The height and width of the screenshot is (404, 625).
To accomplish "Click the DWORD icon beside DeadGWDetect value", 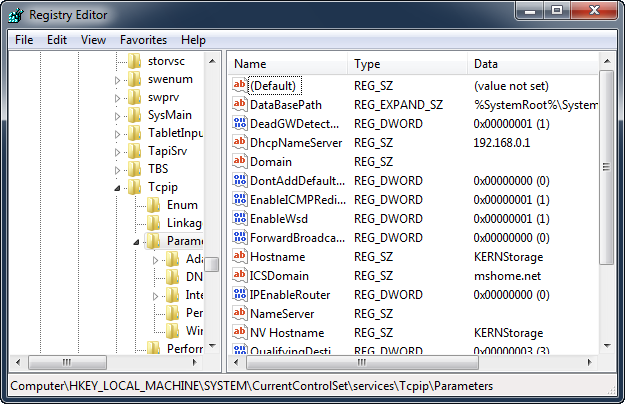I will [239, 124].
